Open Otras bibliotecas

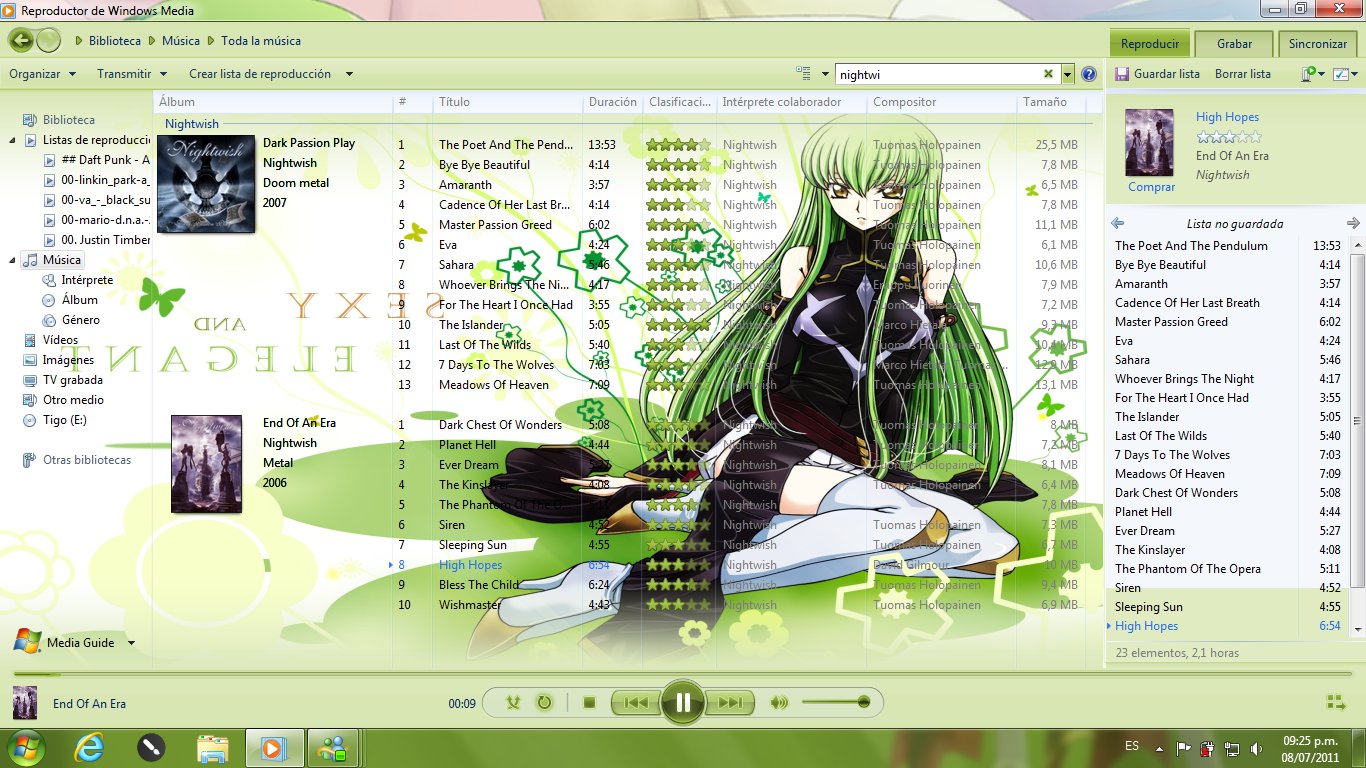87,460
